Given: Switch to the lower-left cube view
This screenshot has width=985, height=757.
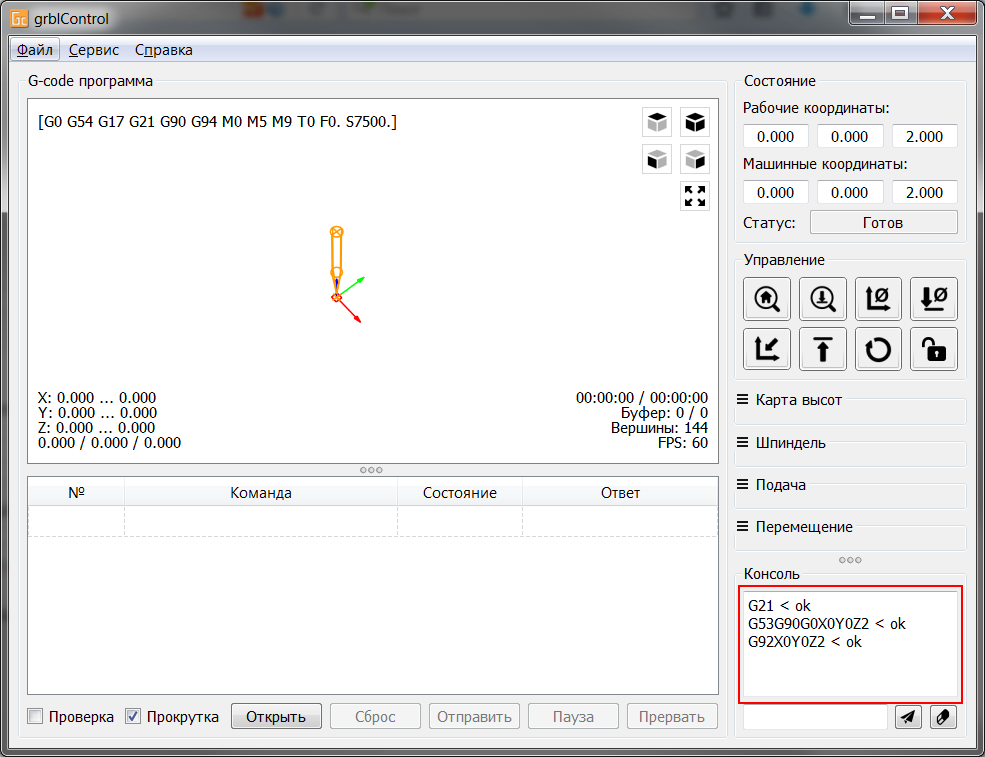Looking at the screenshot, I should pos(657,159).
